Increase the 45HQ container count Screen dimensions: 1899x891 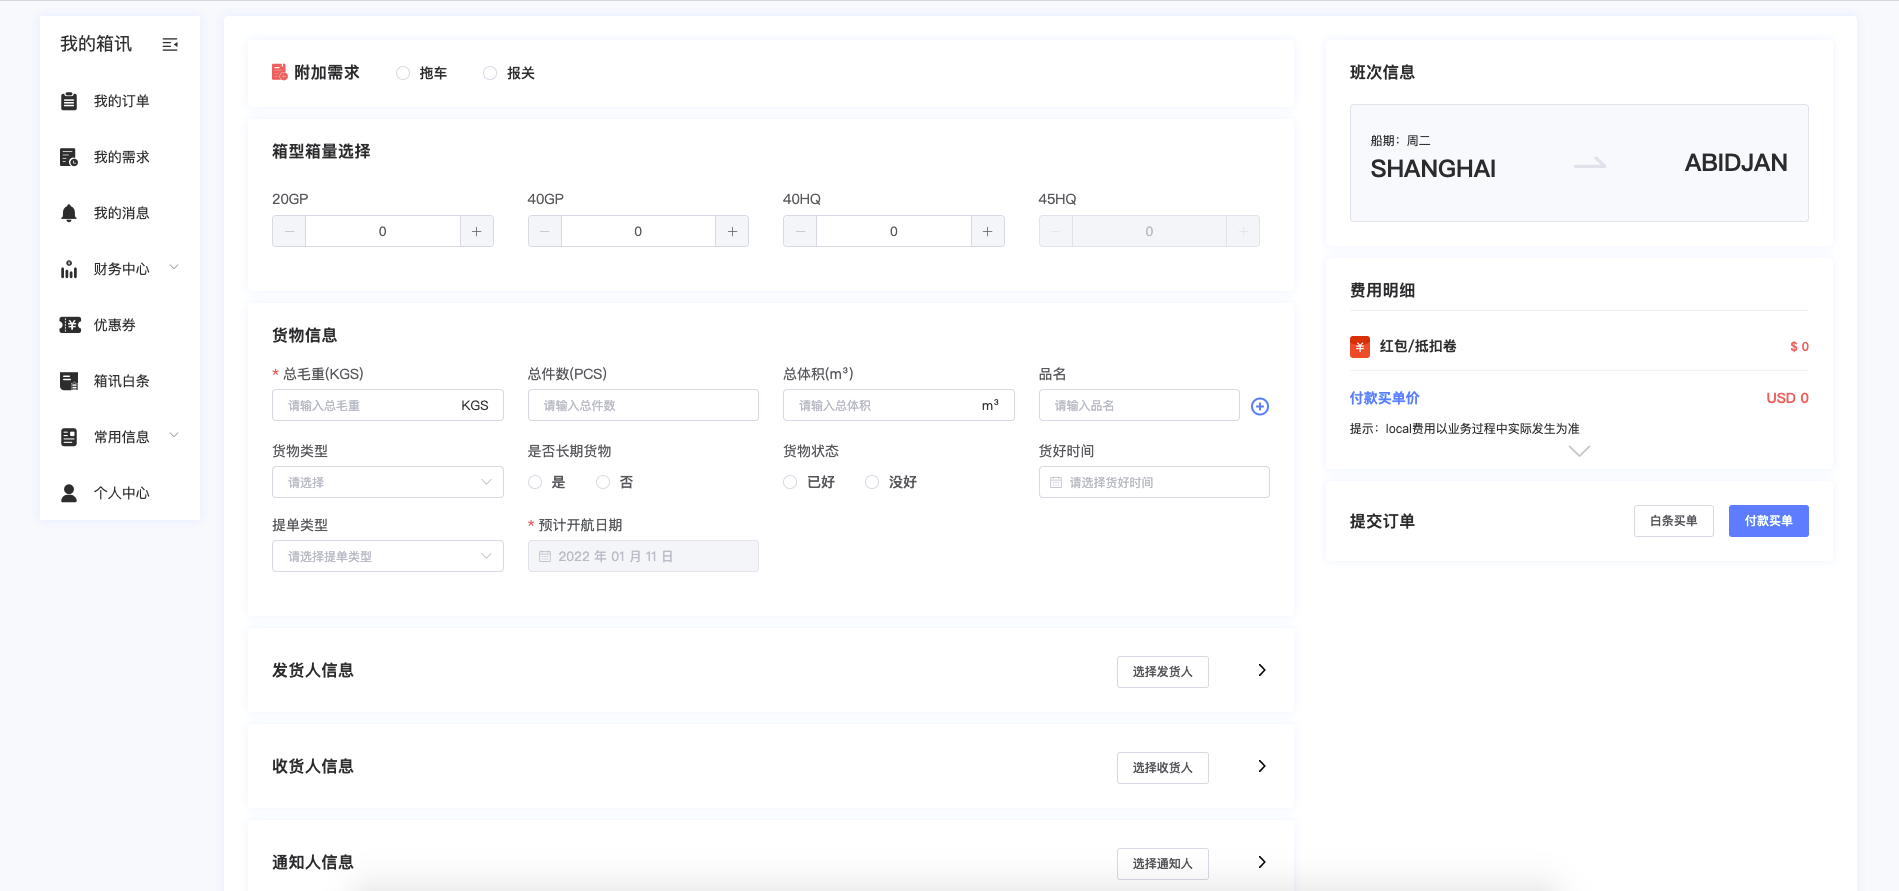click(x=1243, y=231)
